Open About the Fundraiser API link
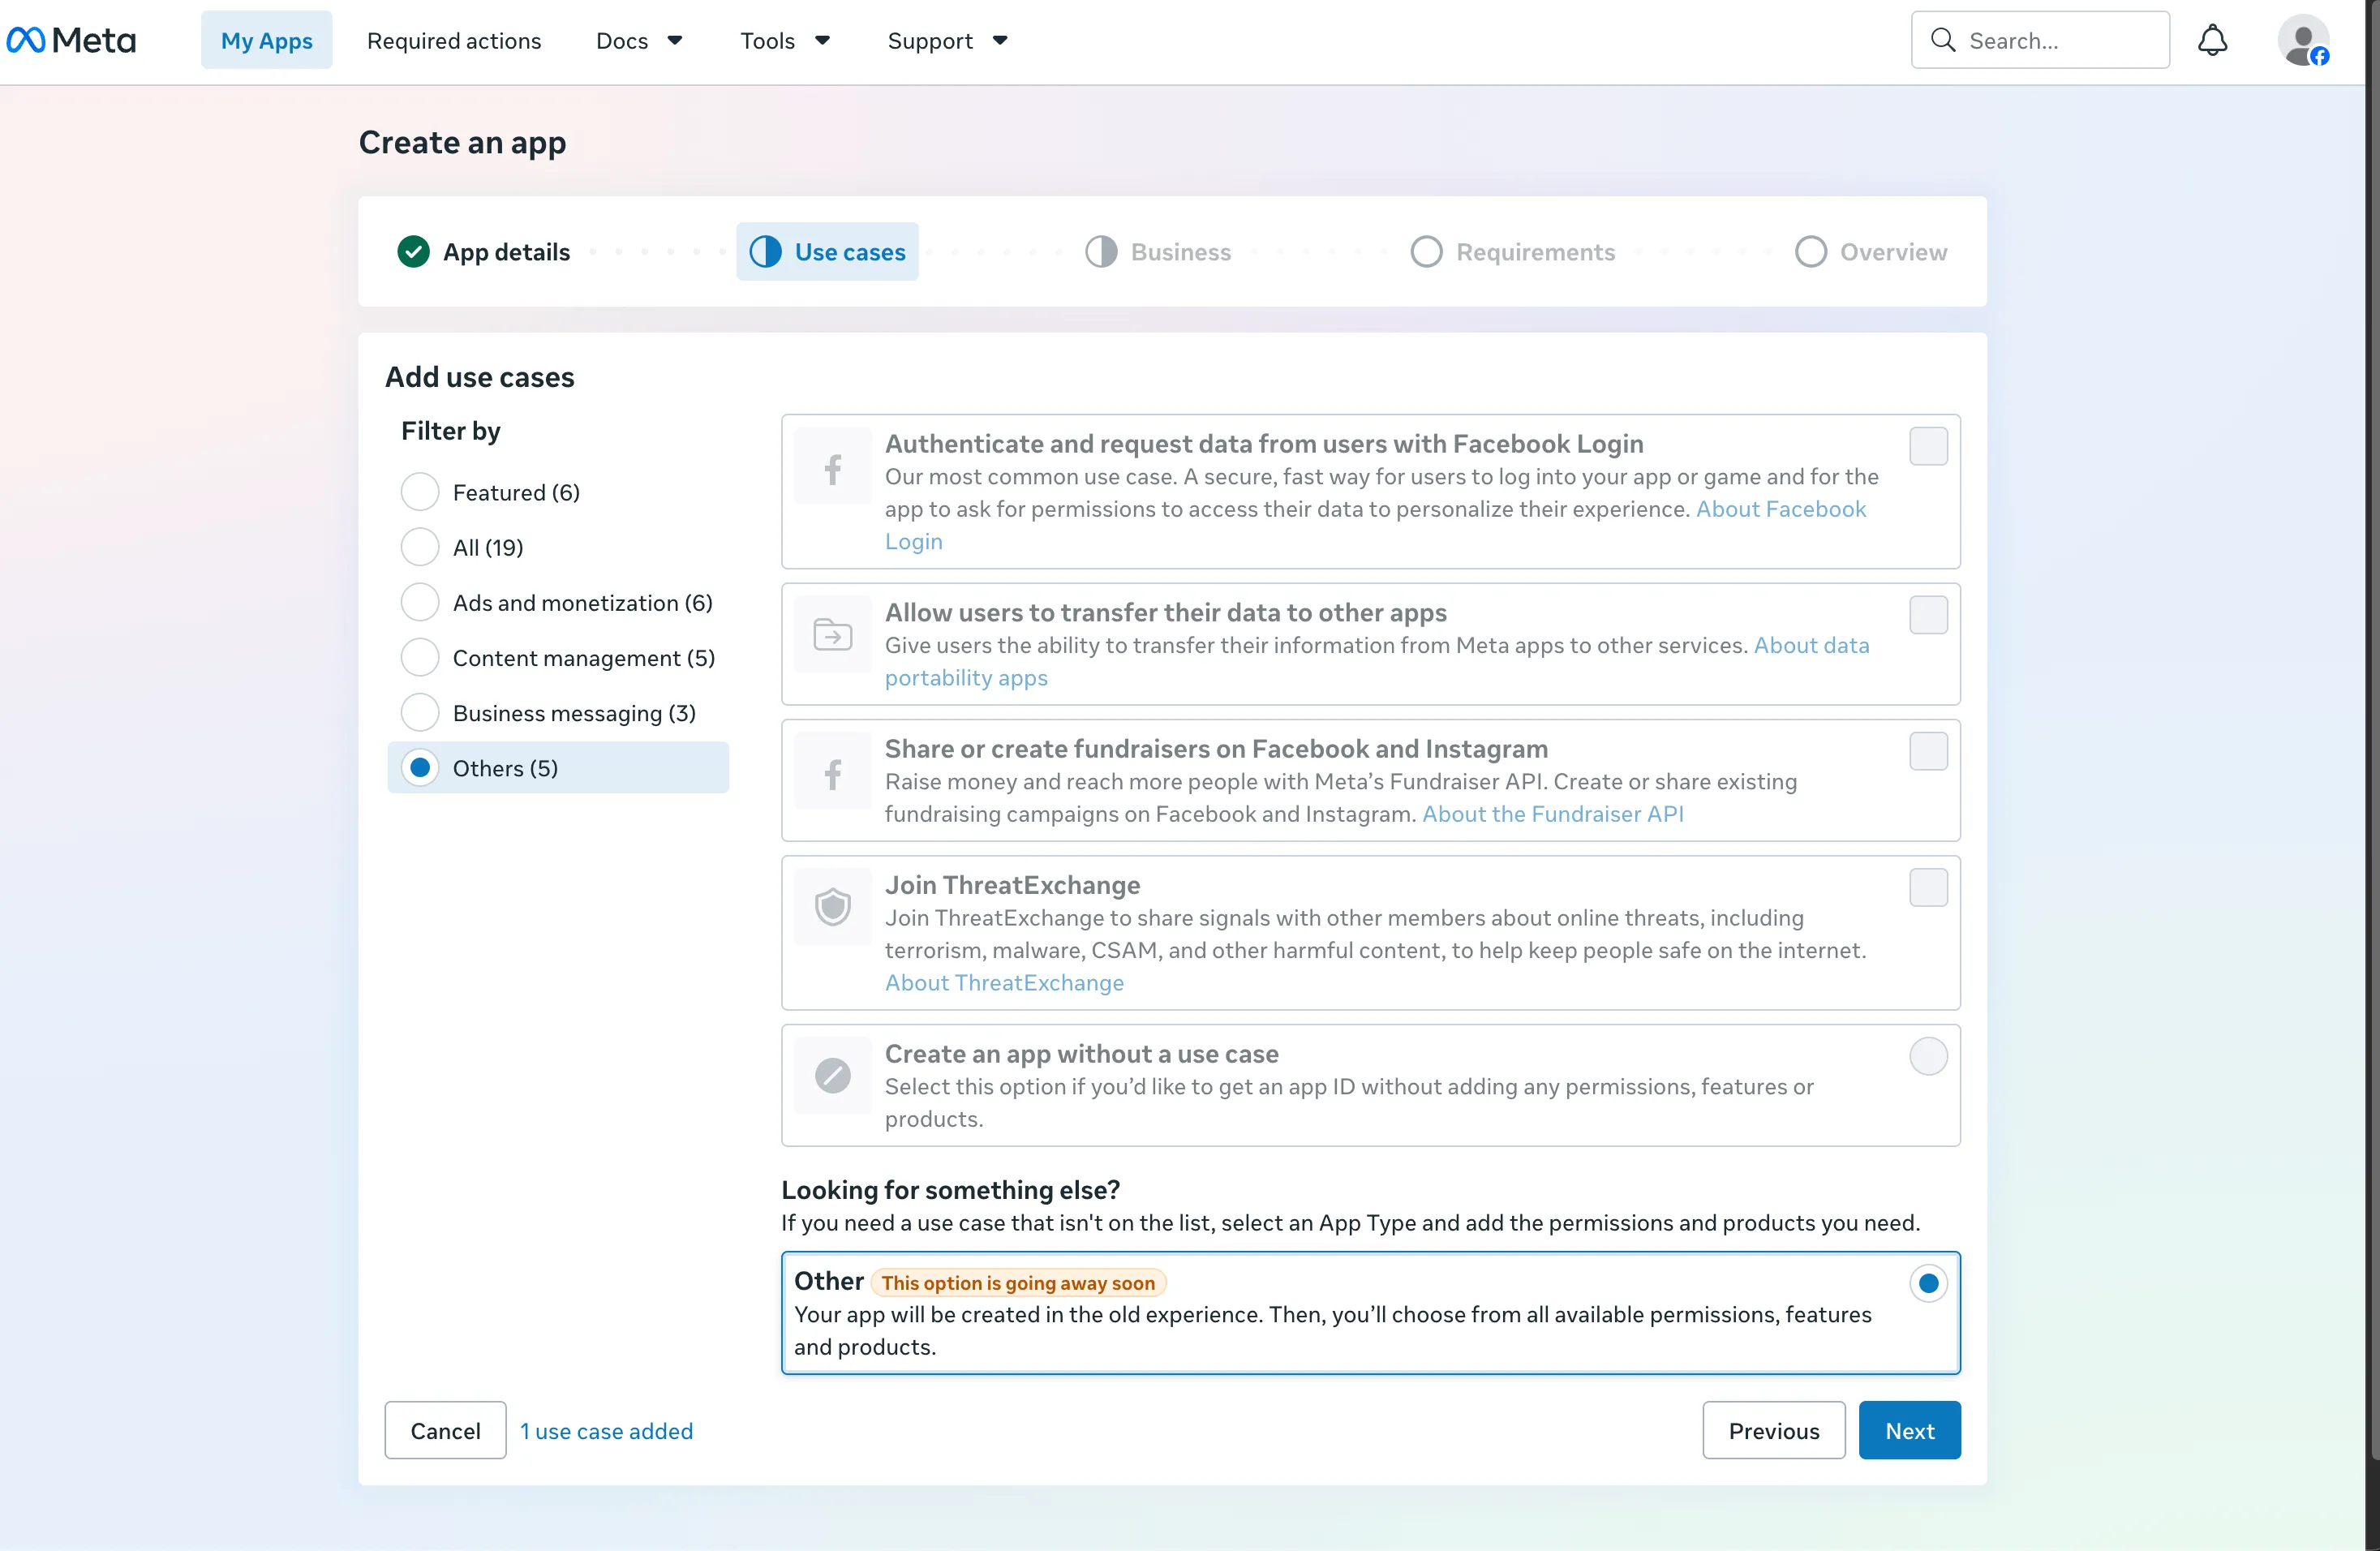This screenshot has height=1551, width=2380. (1553, 813)
